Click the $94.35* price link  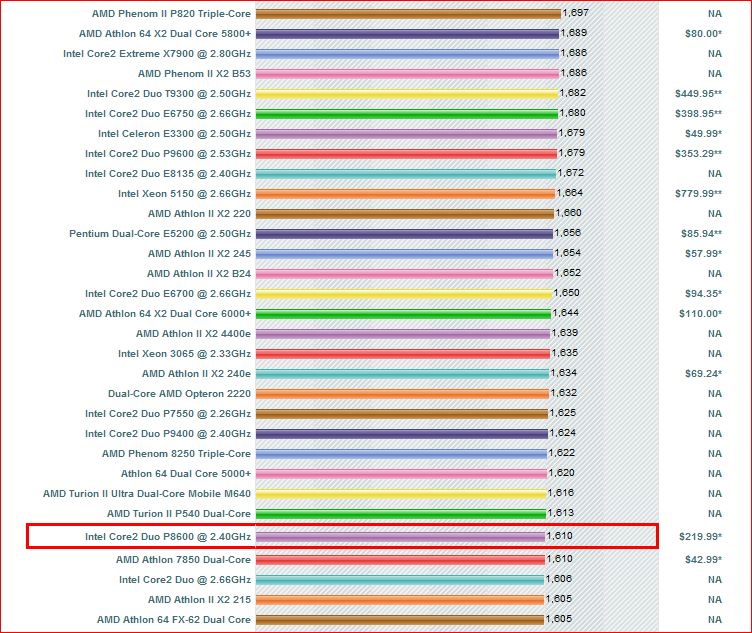[x=704, y=294]
